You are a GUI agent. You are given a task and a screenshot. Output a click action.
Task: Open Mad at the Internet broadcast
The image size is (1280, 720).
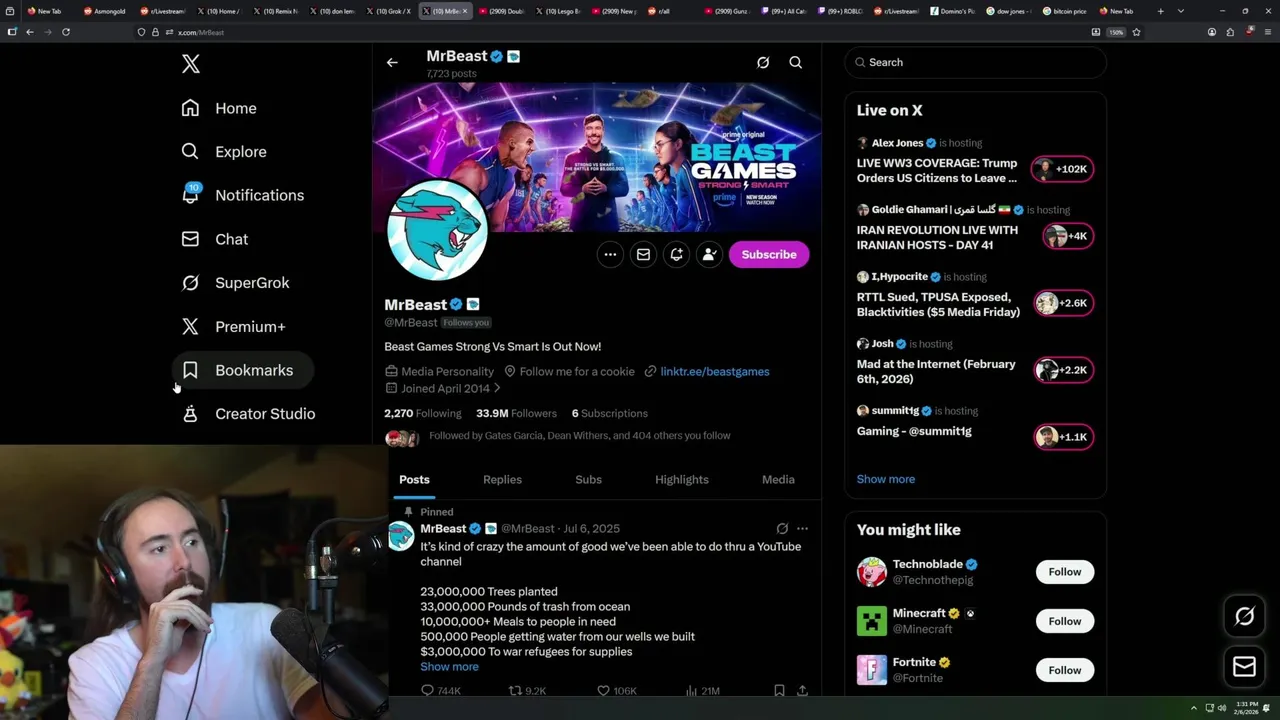(975, 363)
